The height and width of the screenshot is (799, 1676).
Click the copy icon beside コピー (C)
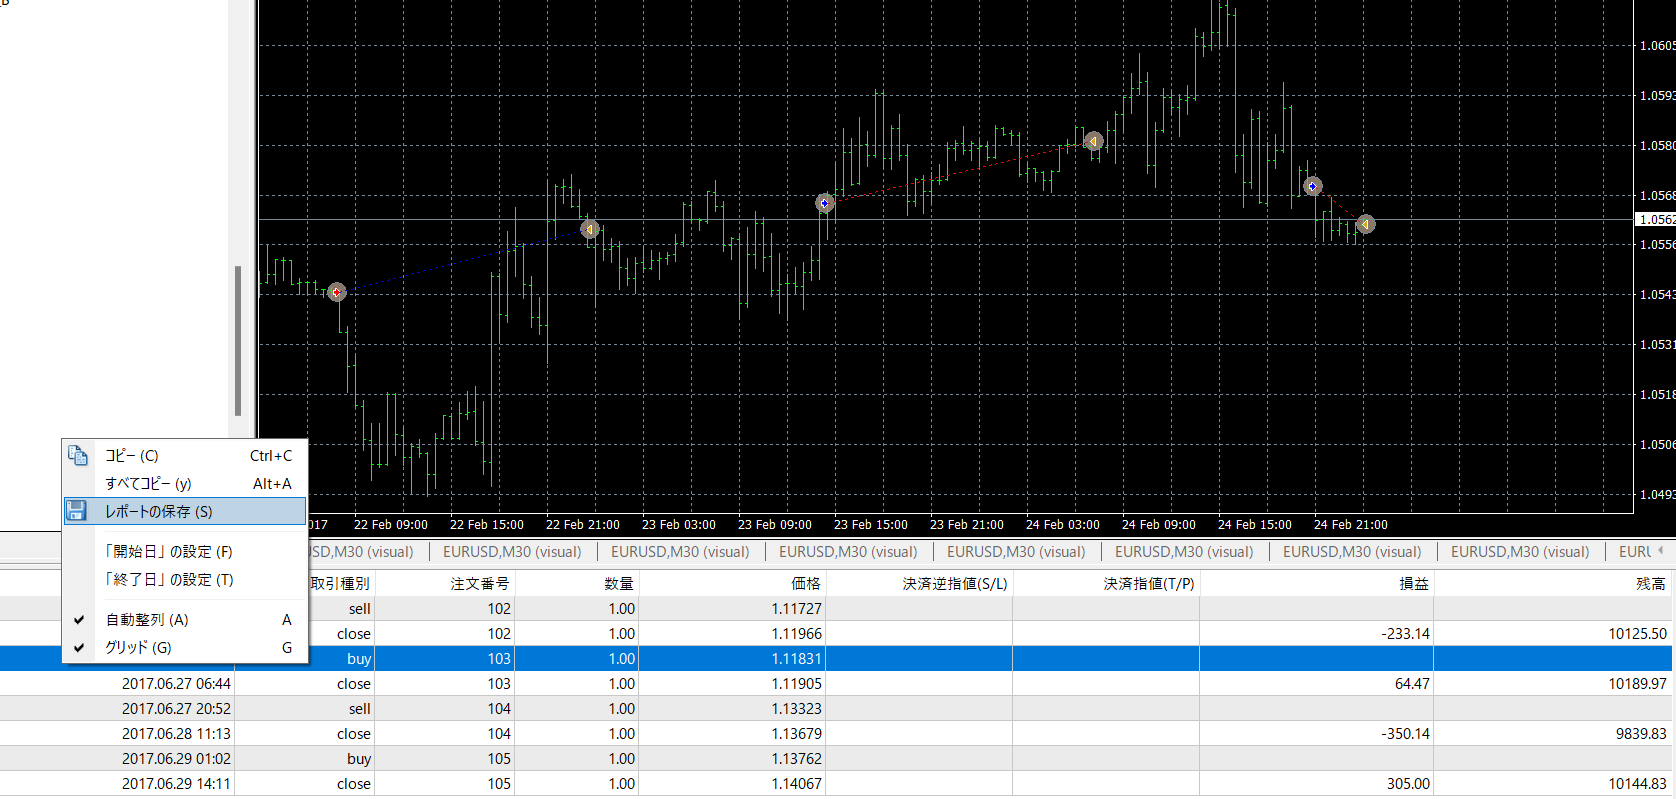pos(77,456)
